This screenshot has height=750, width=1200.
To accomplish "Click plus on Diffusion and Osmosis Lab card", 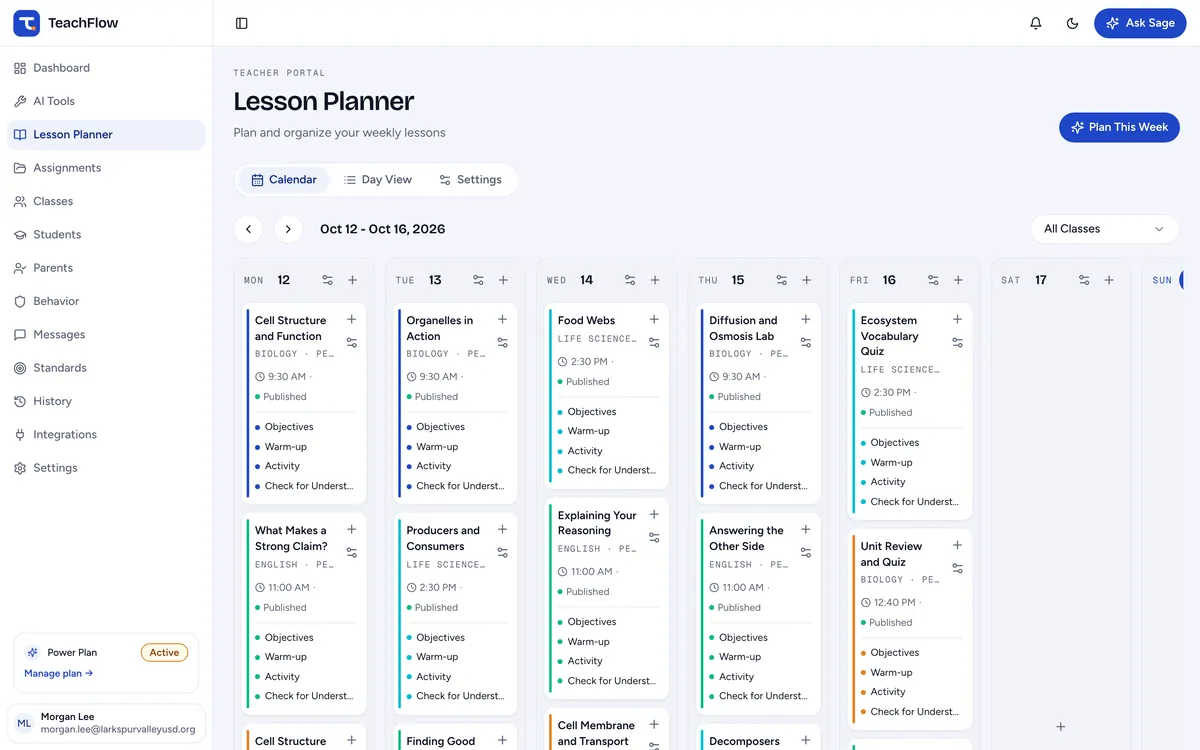I will coord(805,319).
